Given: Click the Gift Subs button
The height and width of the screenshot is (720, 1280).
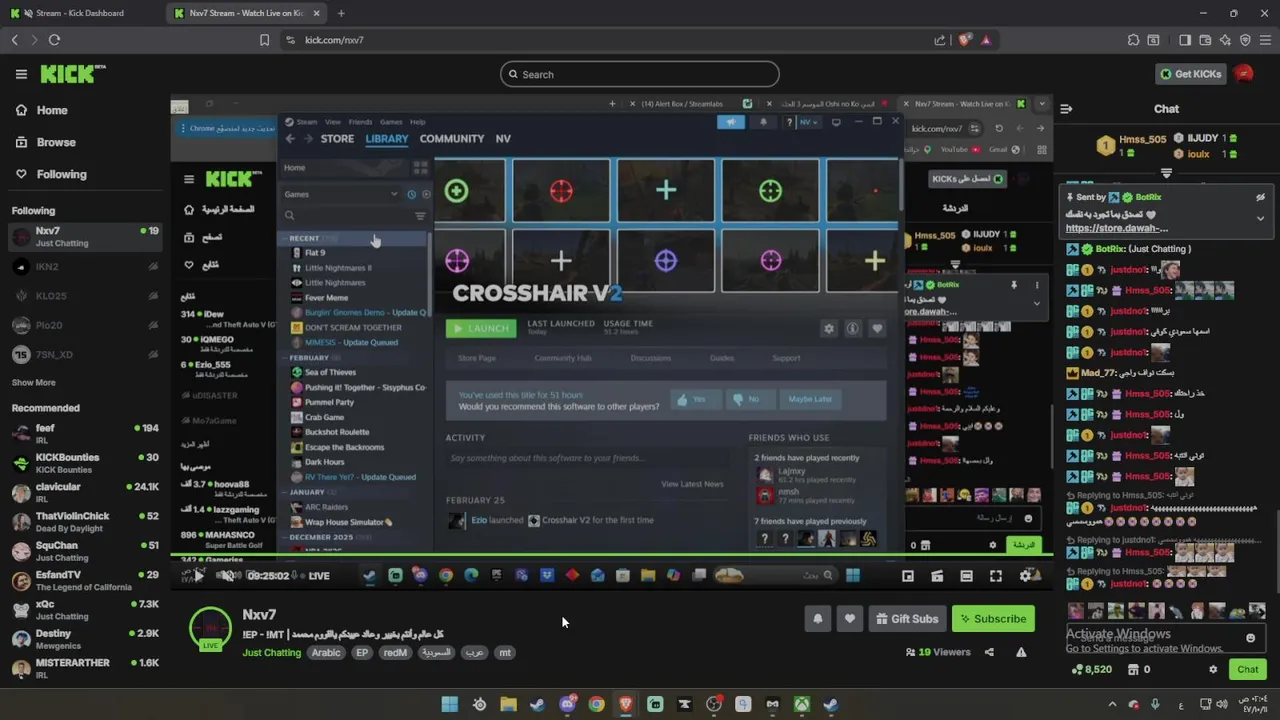Looking at the screenshot, I should point(908,619).
